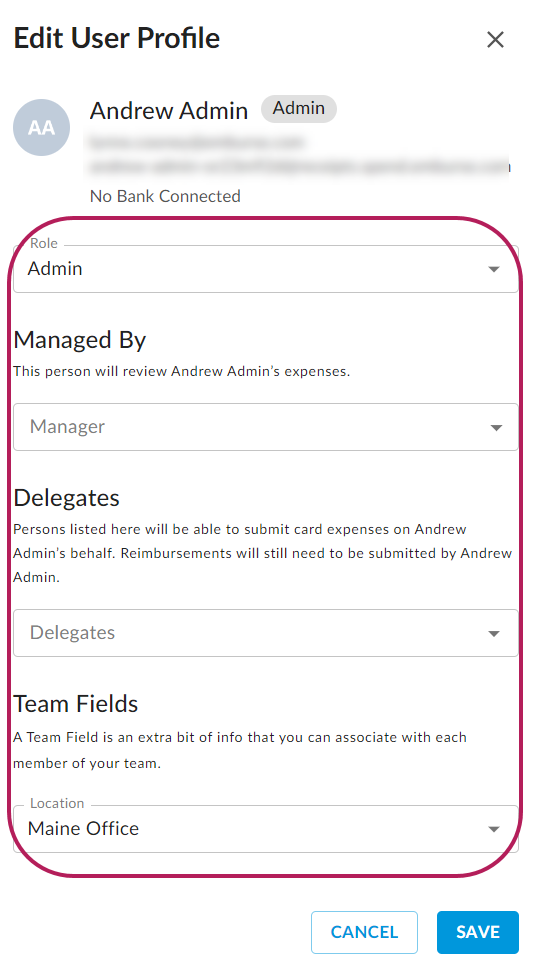Open the Role dropdown arrow
Screen dimensions: 542x957
(x=494, y=269)
